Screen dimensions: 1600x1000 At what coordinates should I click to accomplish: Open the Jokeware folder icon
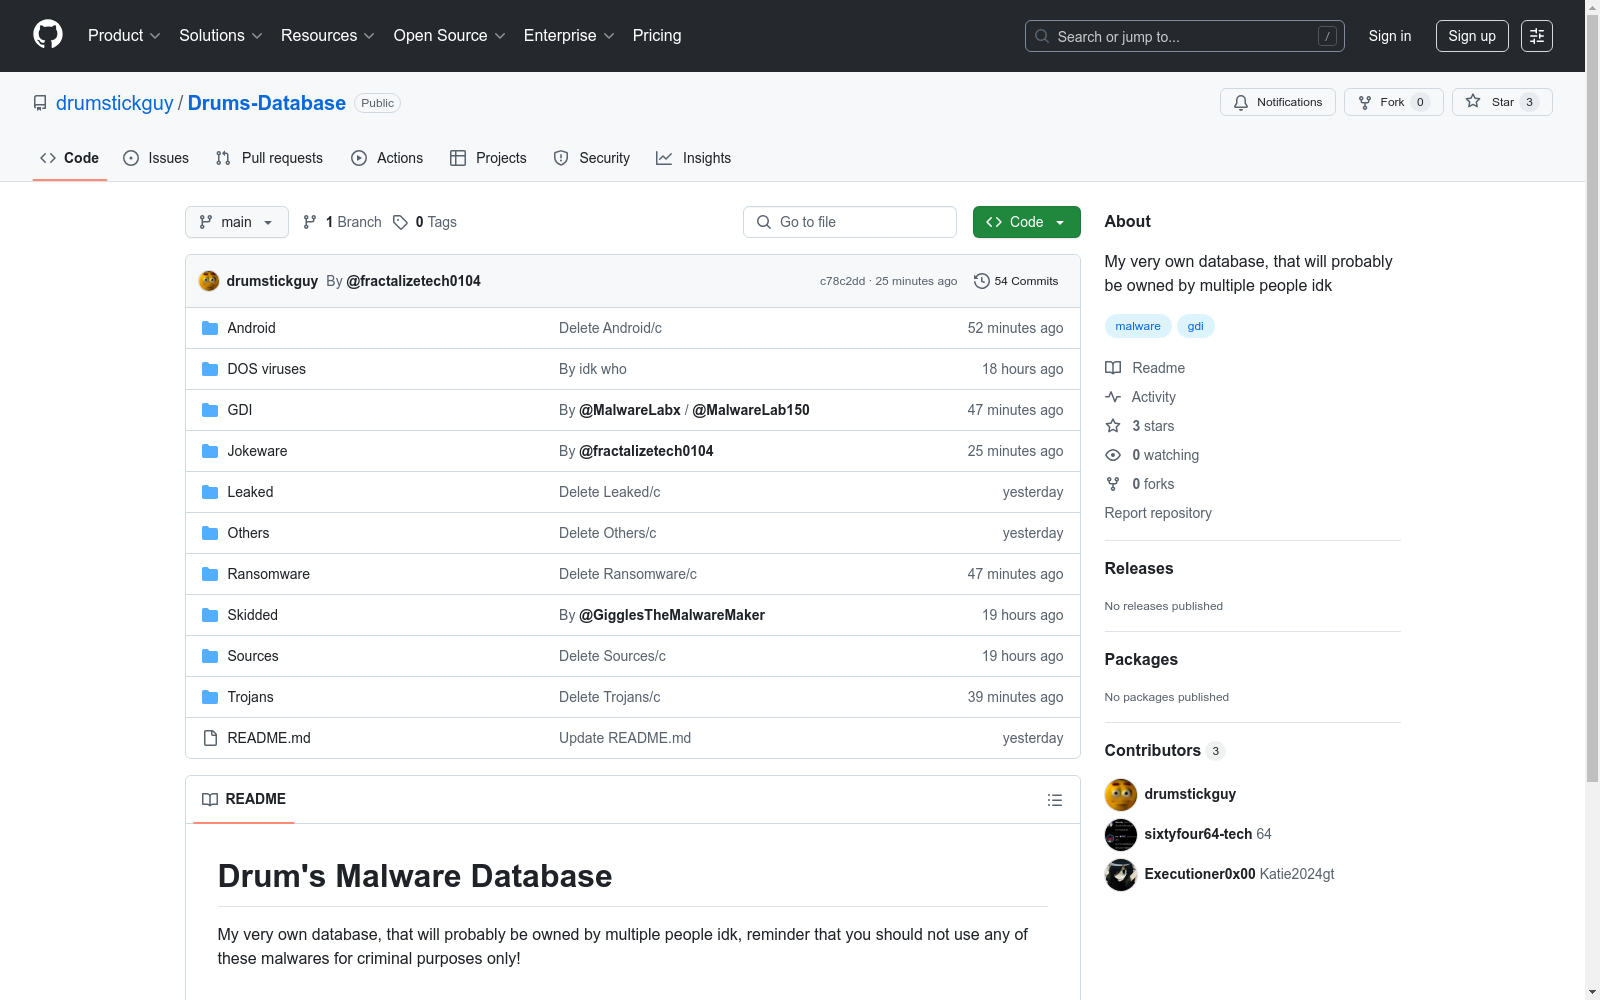point(210,451)
